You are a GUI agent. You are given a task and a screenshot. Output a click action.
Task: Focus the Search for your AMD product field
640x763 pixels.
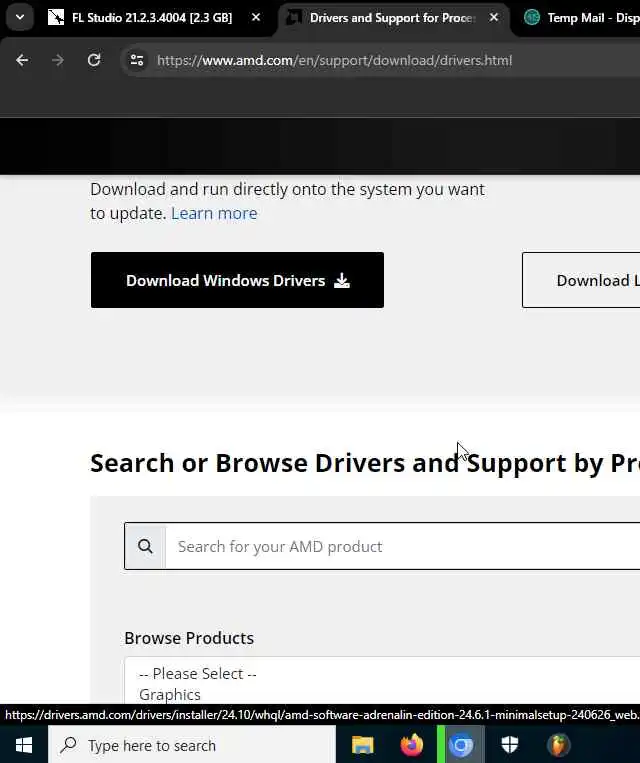[x=403, y=546]
